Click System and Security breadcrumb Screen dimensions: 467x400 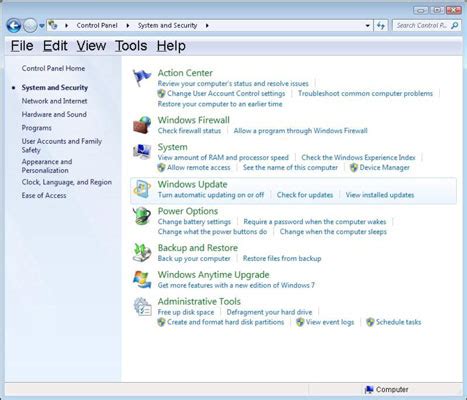click(x=167, y=25)
